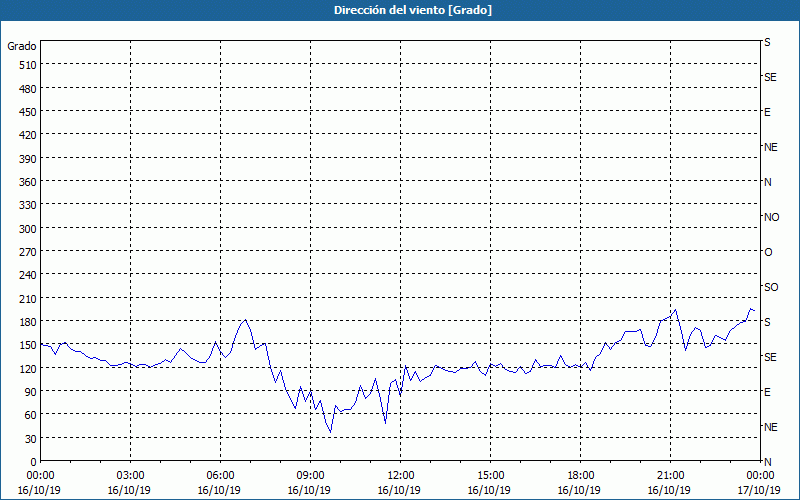Select the 240 degree axis label
This screenshot has width=800, height=500.
(x=28, y=276)
